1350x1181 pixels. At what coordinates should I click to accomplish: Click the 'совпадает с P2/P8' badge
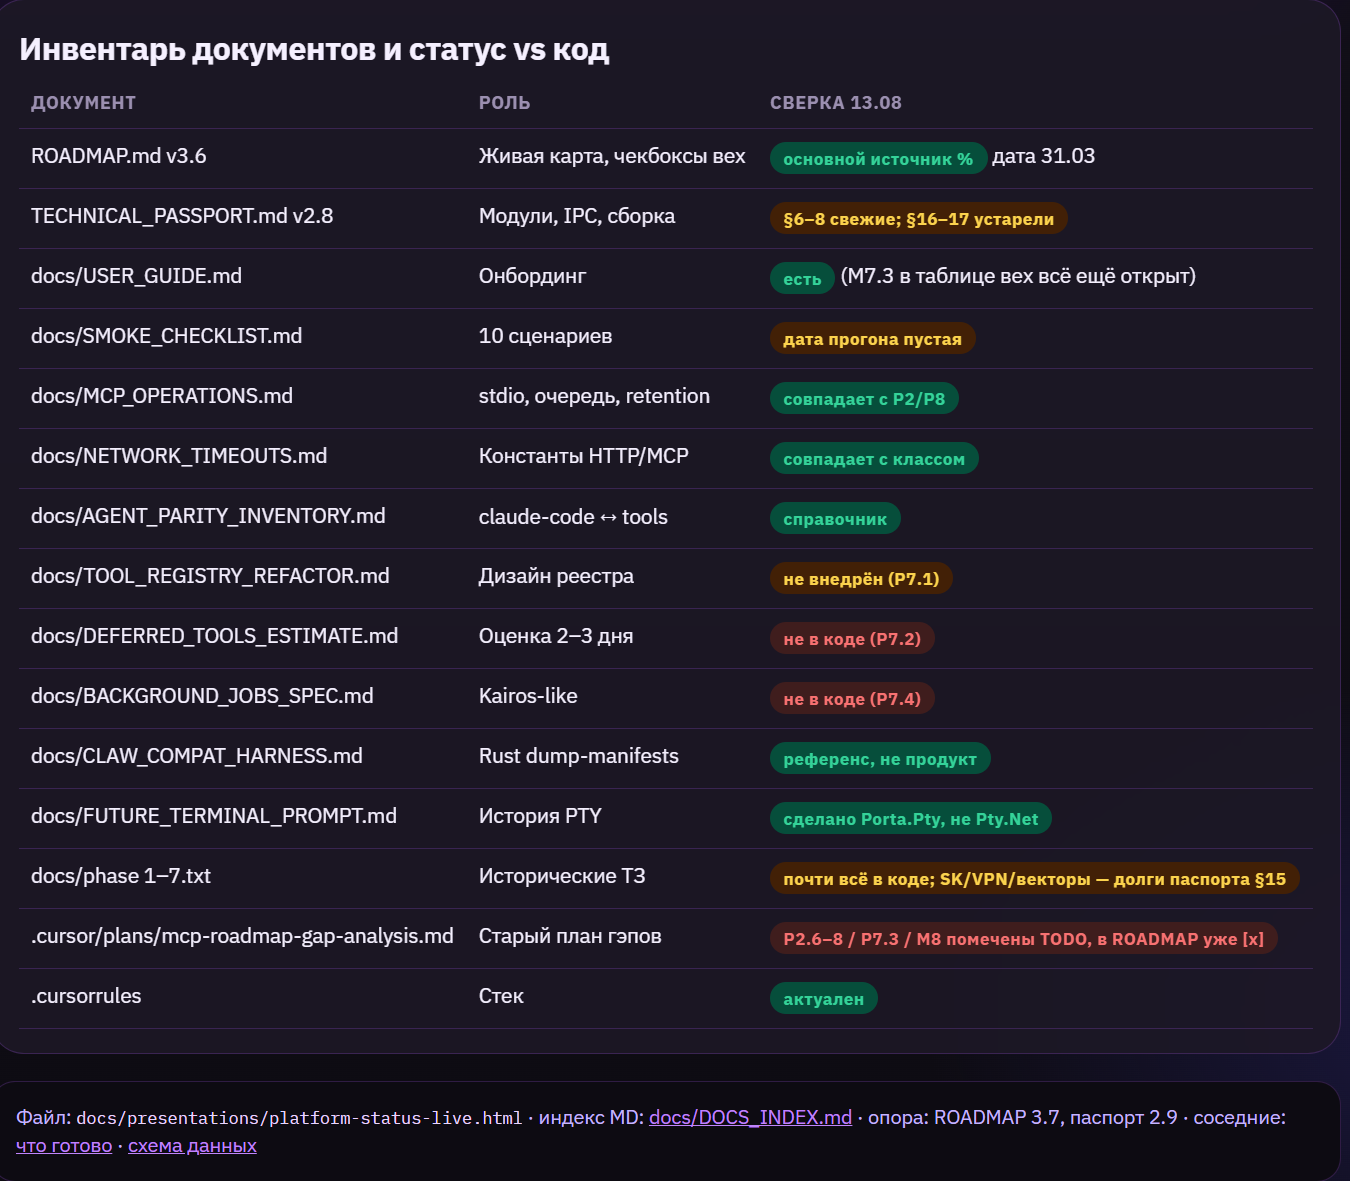coord(864,398)
